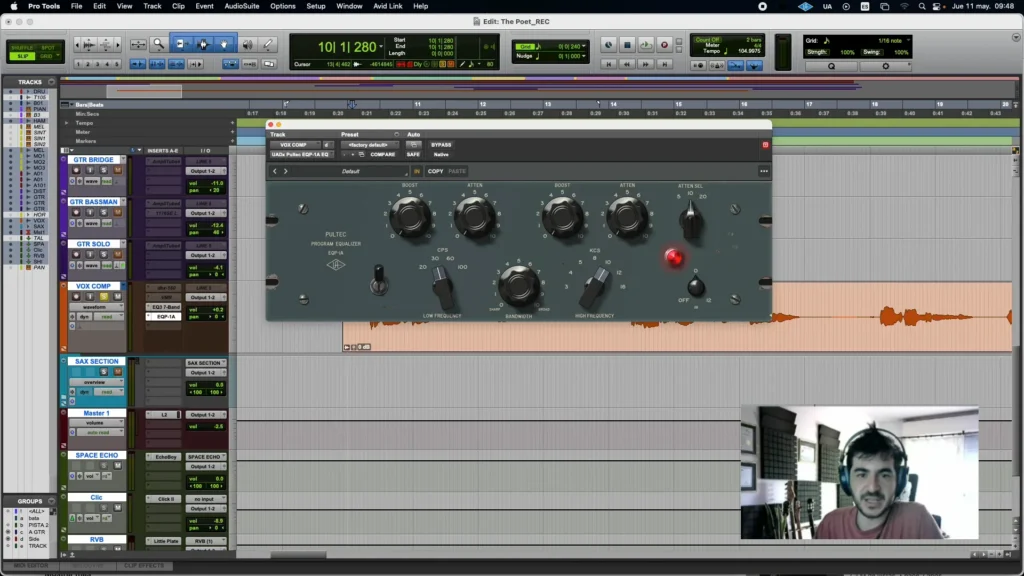Viewport: 1024px width, 576px height.
Task: Toggle the plugin IN button
Action: pyautogui.click(x=417, y=171)
